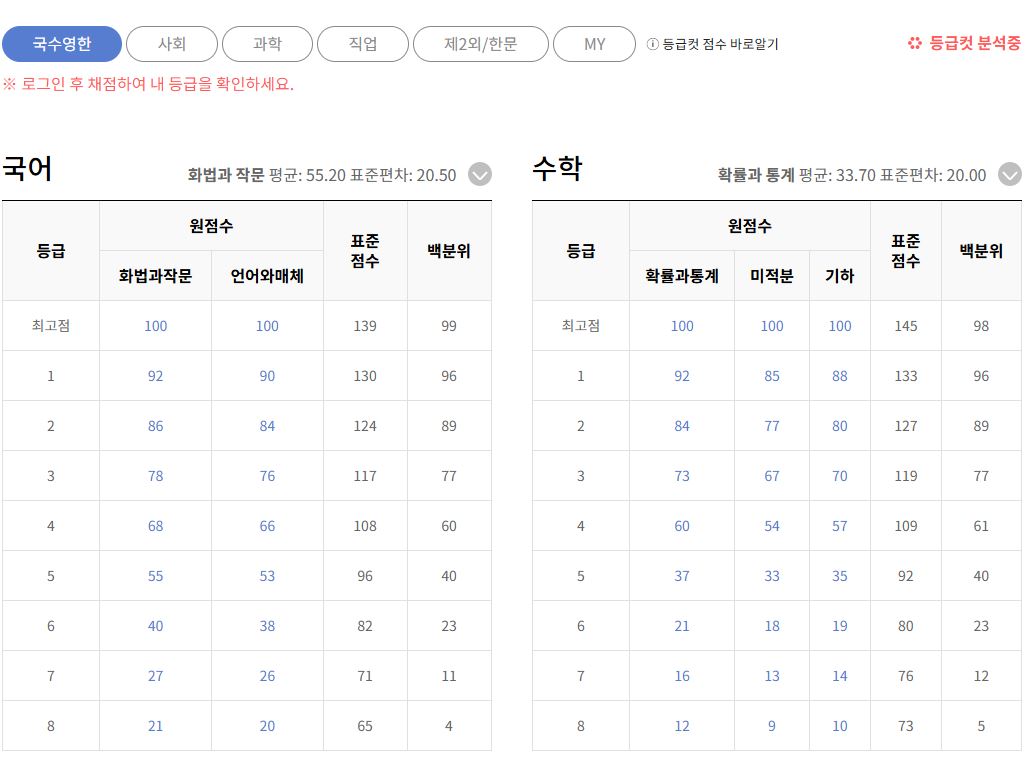This screenshot has width=1032, height=761.
Task: Click 국어 최고점 표준점수 139
Action: [x=365, y=326]
